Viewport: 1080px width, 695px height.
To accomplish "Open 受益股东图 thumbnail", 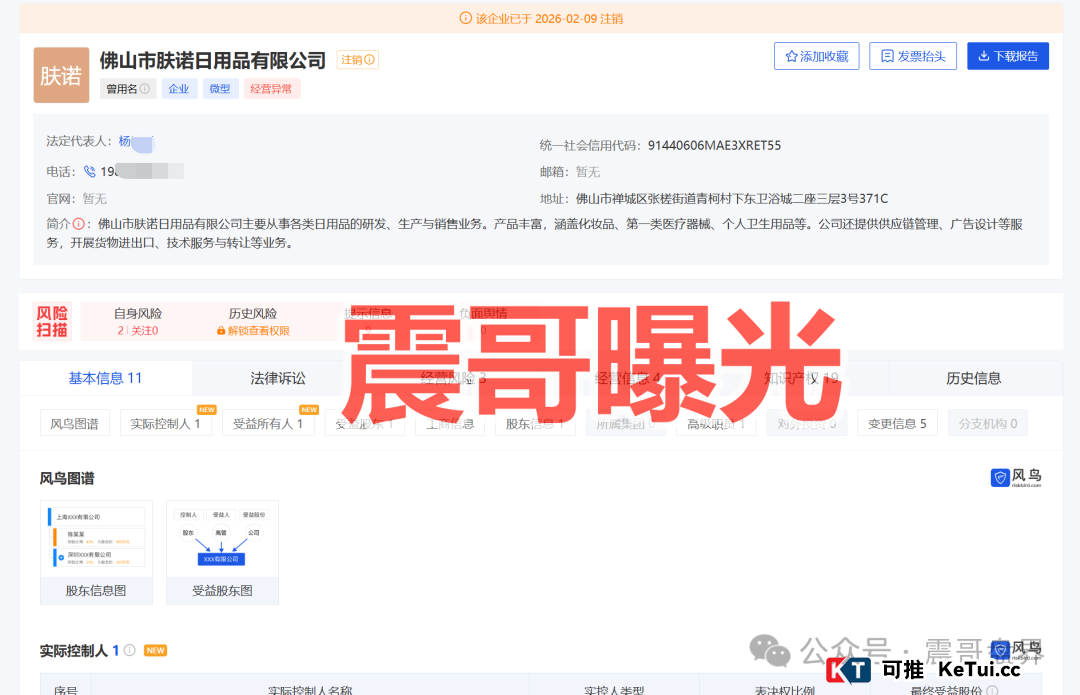I will coord(222,552).
